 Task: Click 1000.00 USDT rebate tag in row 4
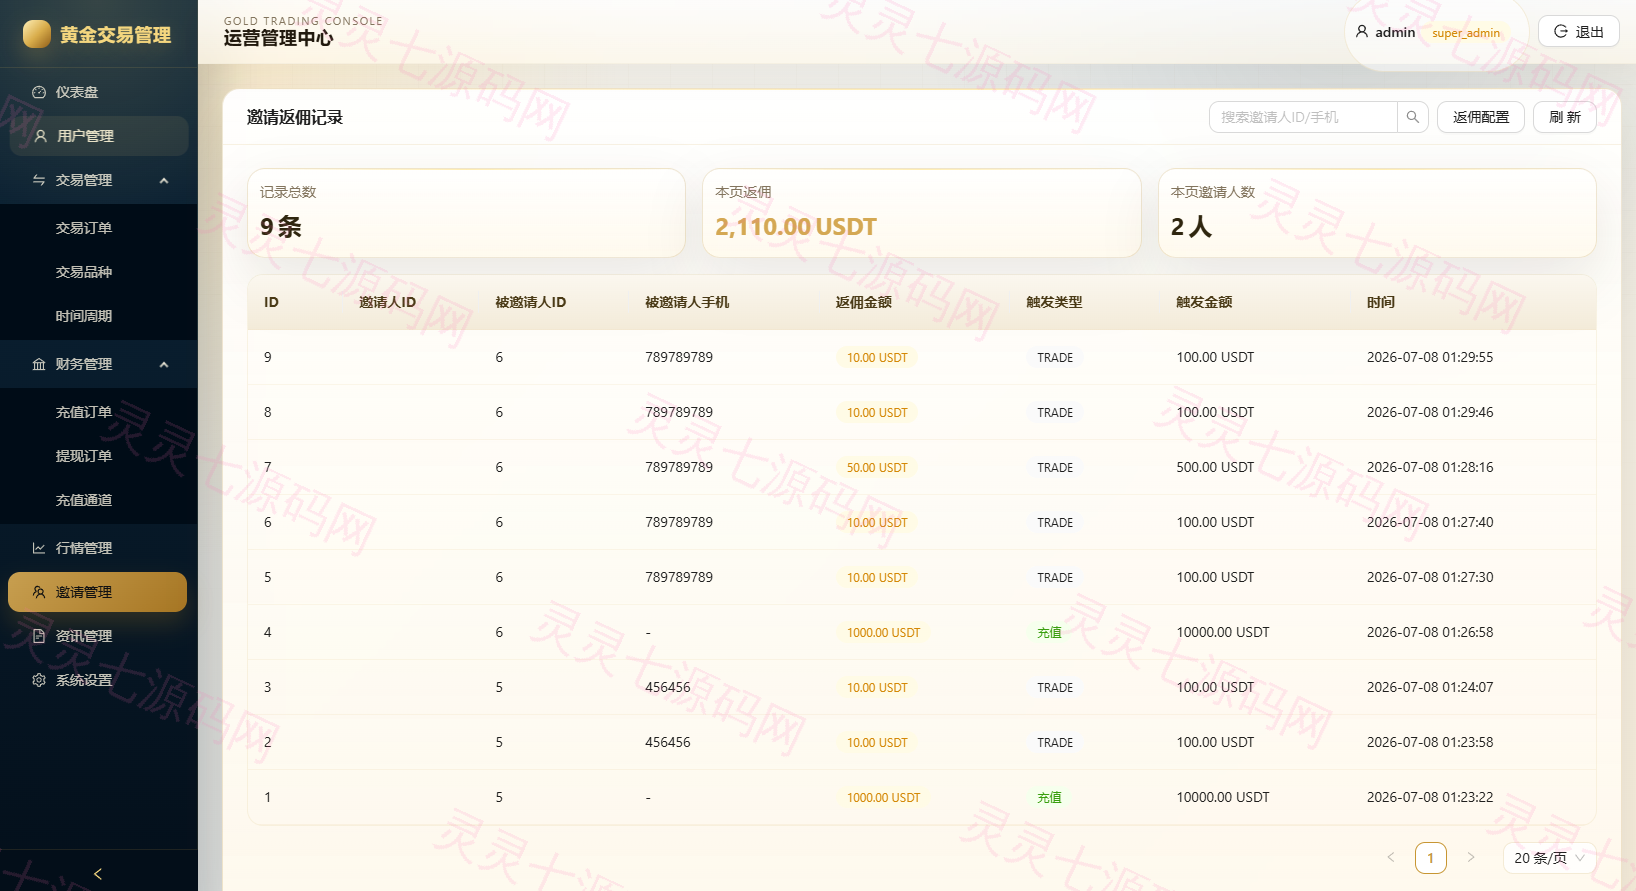[x=883, y=633]
